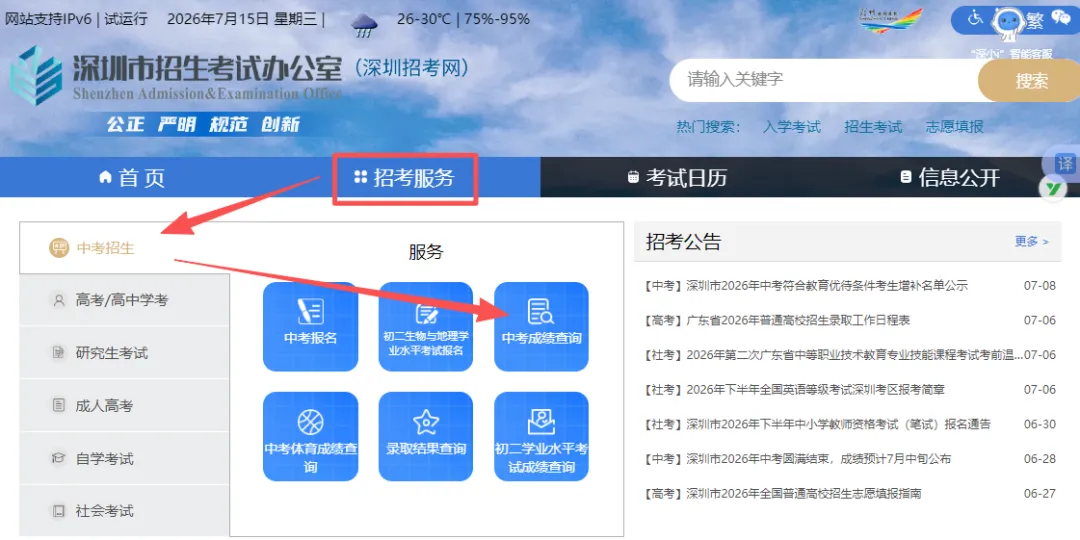Open the 录取结果查询 service tile
Screen dimensions: 1080x540
[x=426, y=437]
